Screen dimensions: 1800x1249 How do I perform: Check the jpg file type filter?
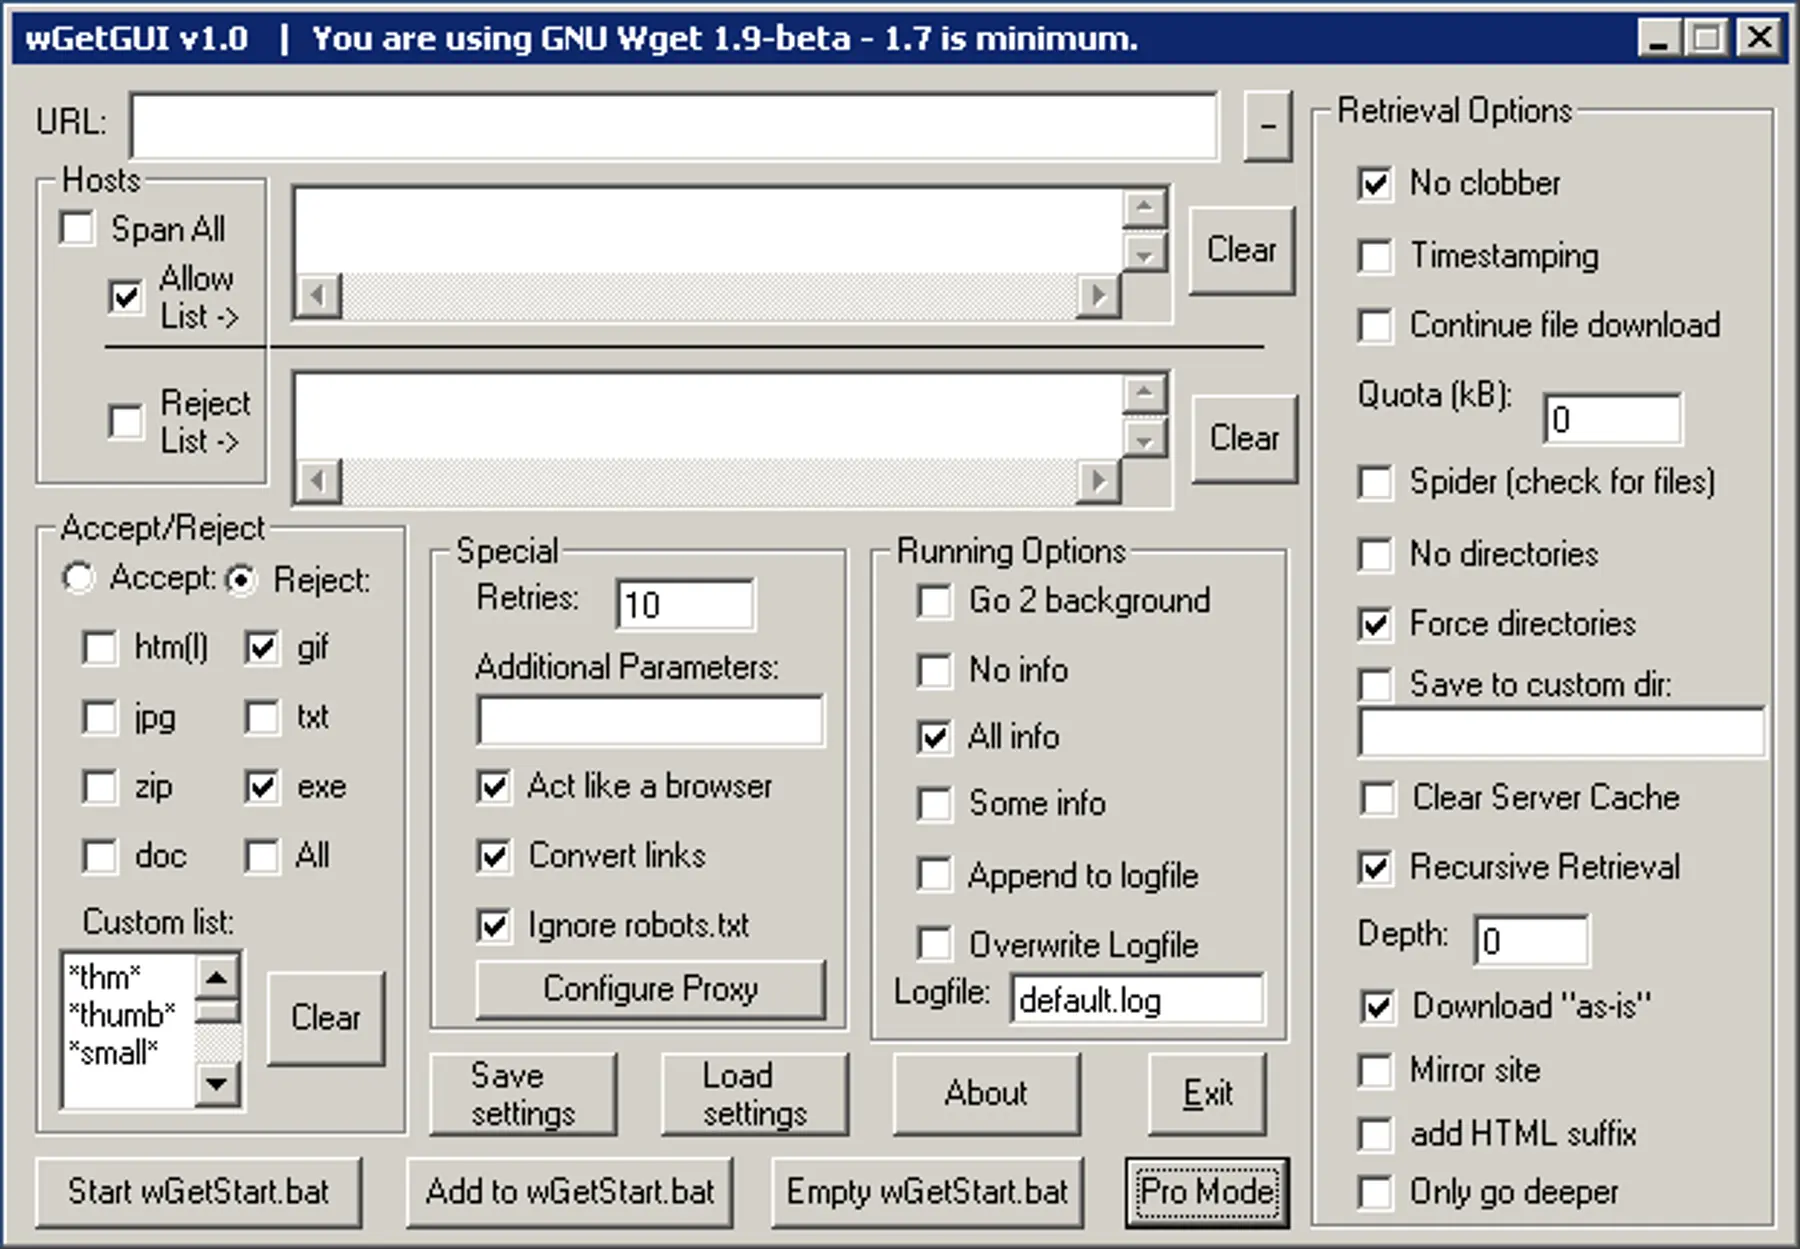pyautogui.click(x=99, y=718)
